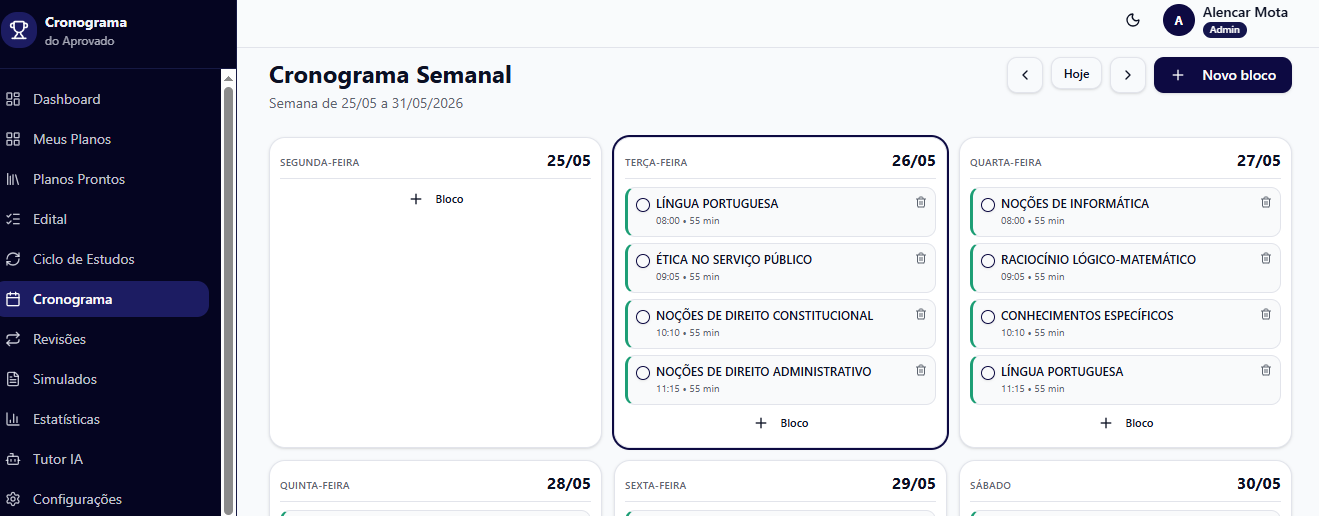Mark Wednesday's LÍNGUA PORTUGUESA as done
Screen dimensions: 1319x516
[x=988, y=373]
